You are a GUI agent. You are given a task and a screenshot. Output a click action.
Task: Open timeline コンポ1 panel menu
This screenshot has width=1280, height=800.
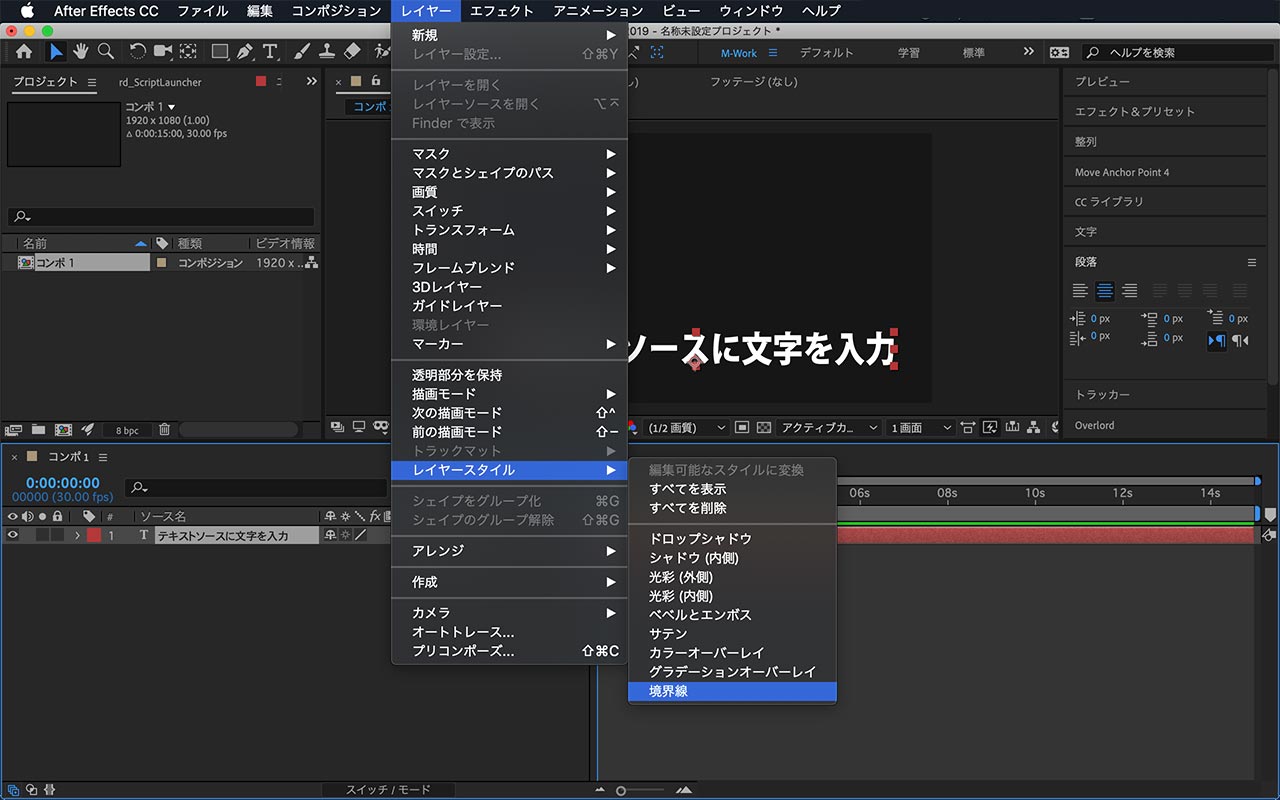click(102, 457)
